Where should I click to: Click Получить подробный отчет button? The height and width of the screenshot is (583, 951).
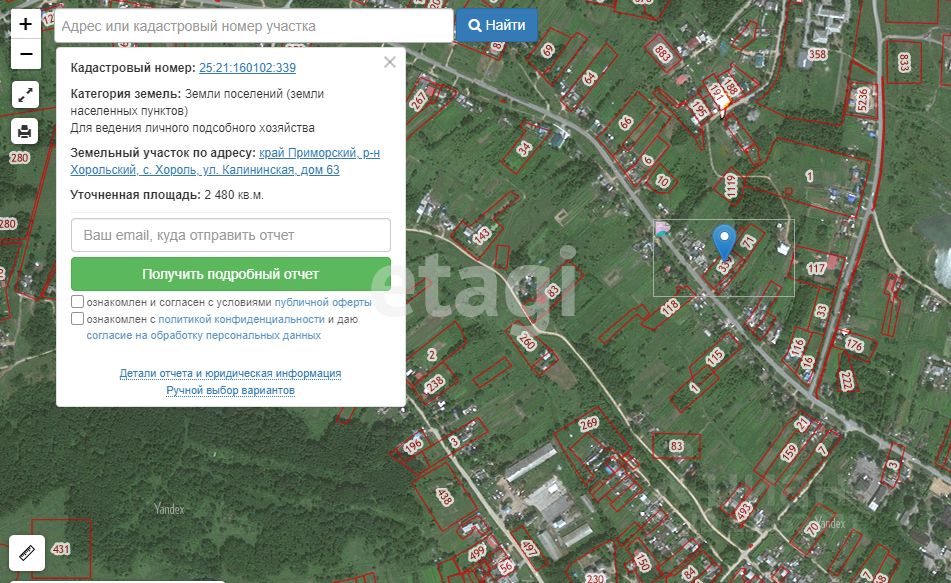230,274
